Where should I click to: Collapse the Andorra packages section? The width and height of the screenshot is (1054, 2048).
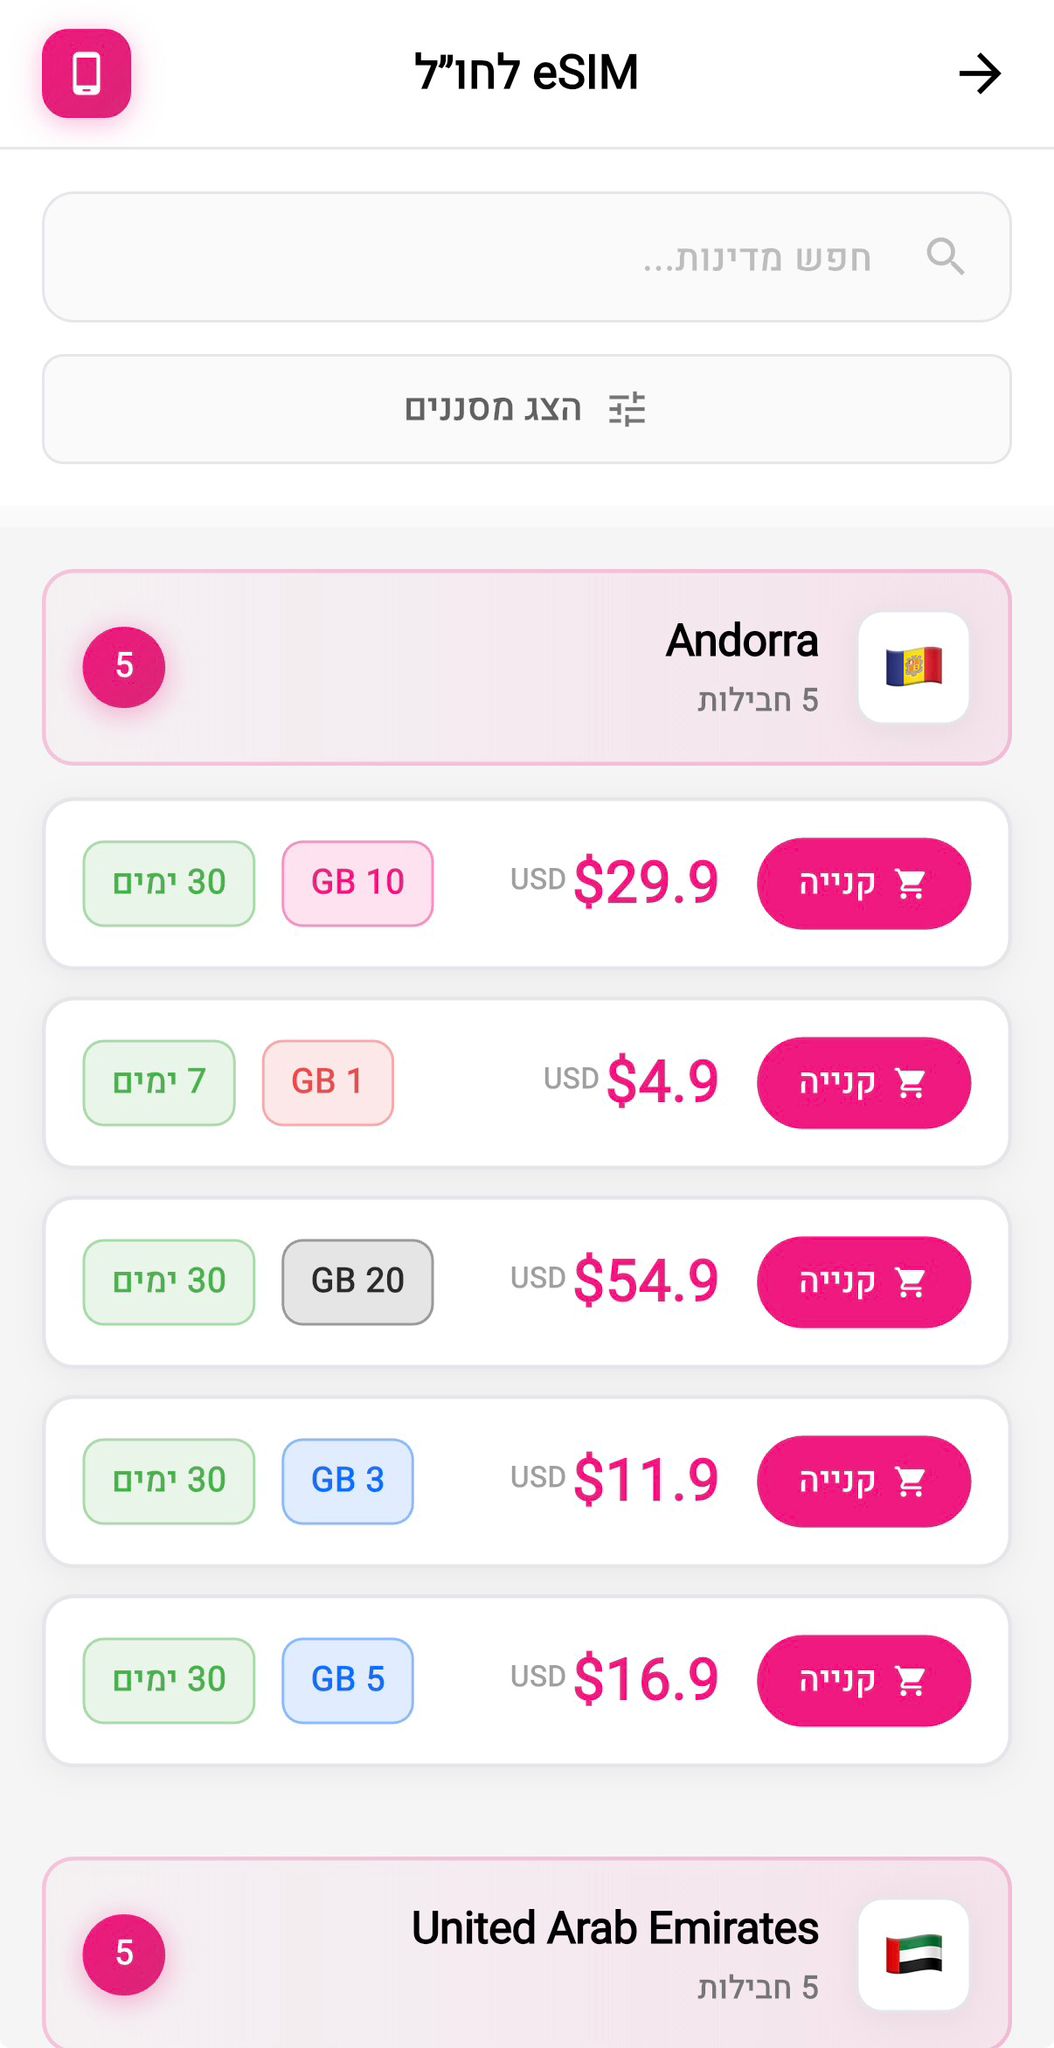pyautogui.click(x=527, y=667)
